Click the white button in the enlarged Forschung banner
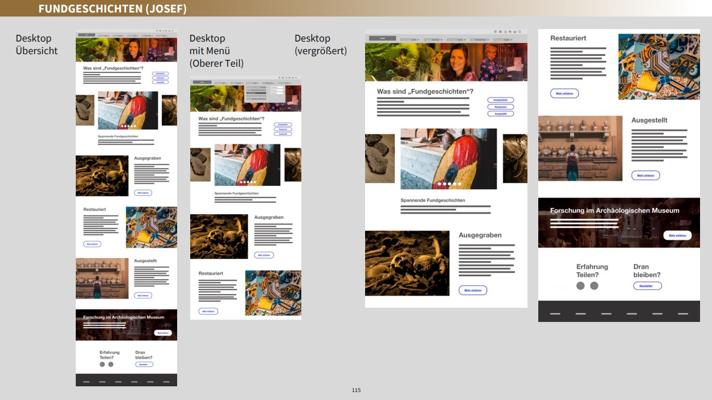Viewport: 712px width, 400px height. tap(677, 236)
